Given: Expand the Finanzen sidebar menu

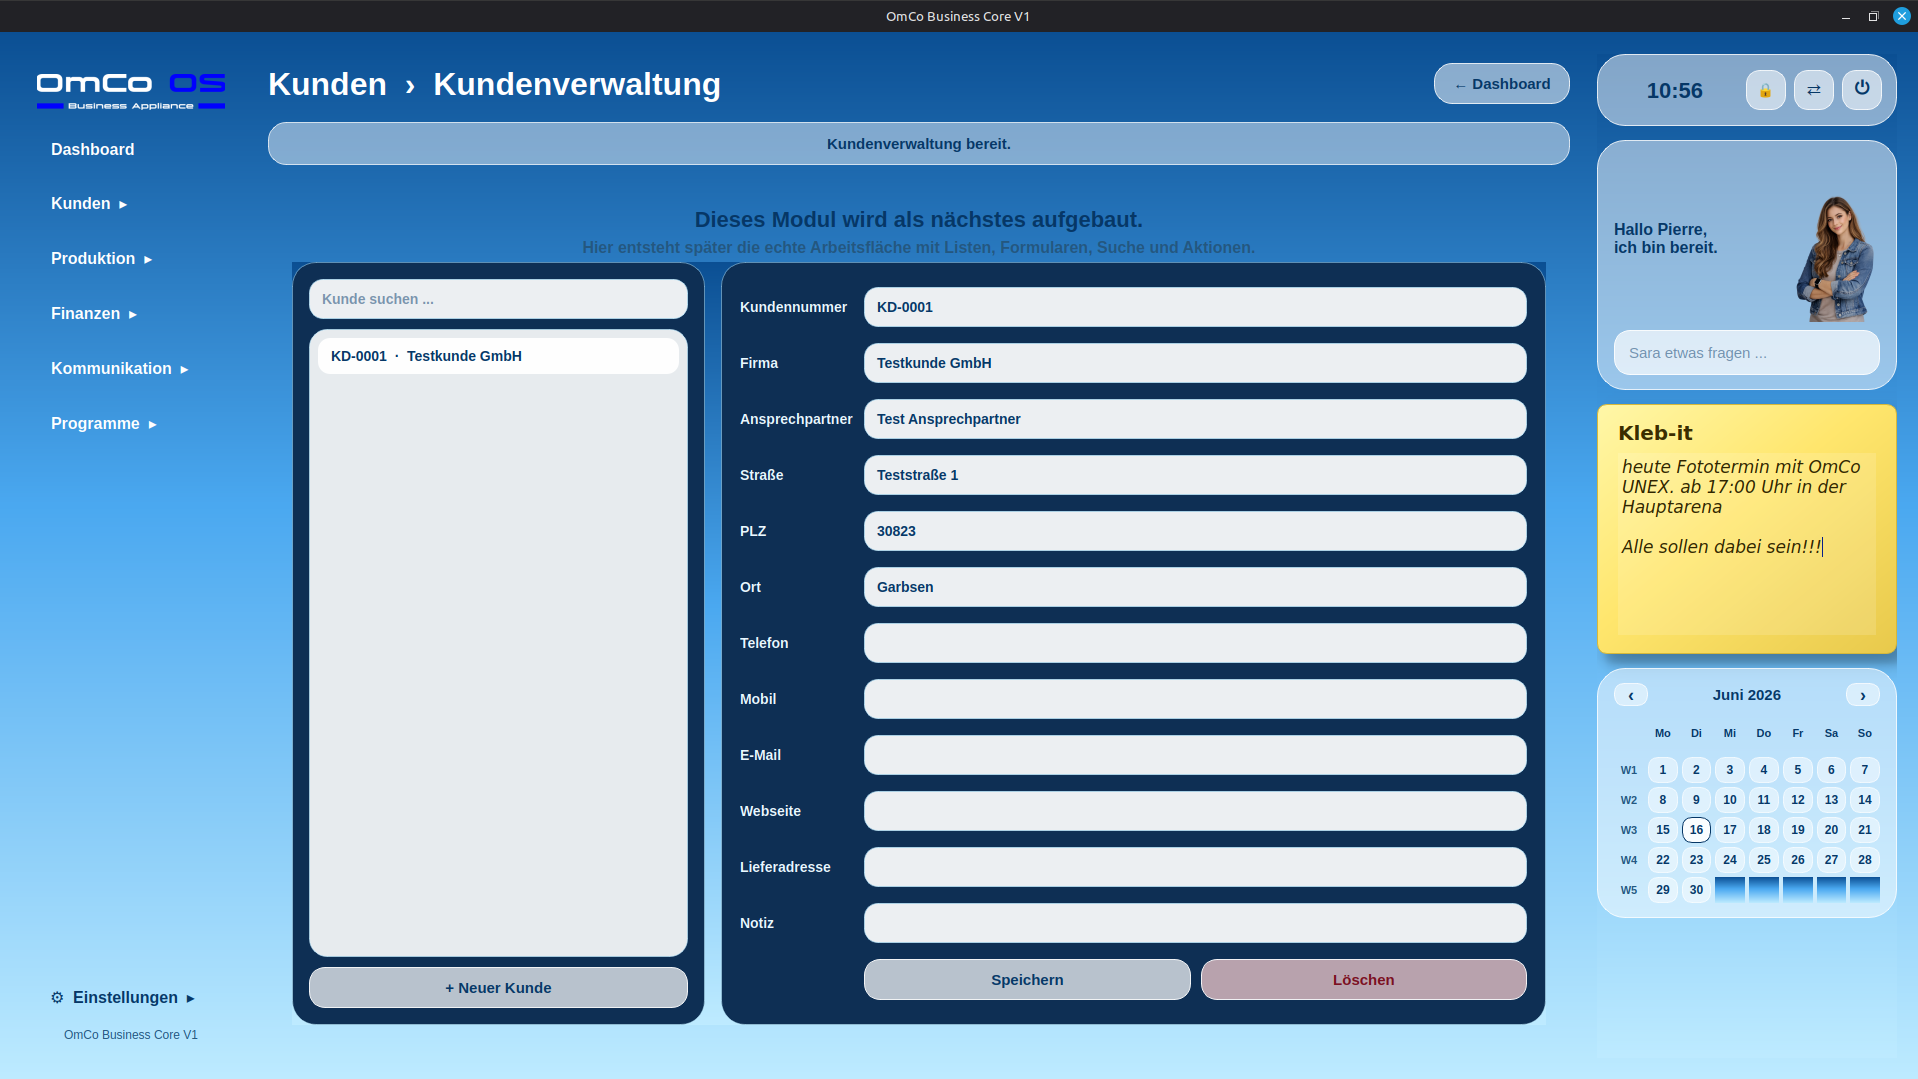Looking at the screenshot, I should tap(93, 313).
